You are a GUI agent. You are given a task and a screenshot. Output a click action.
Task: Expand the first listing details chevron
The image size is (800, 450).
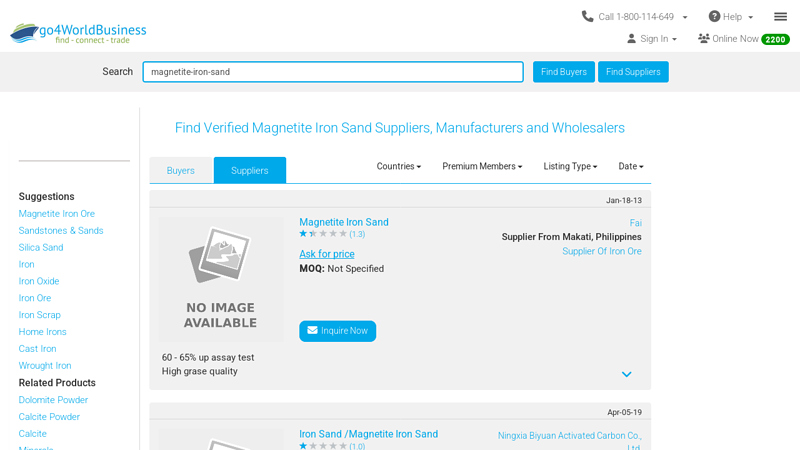(x=627, y=374)
